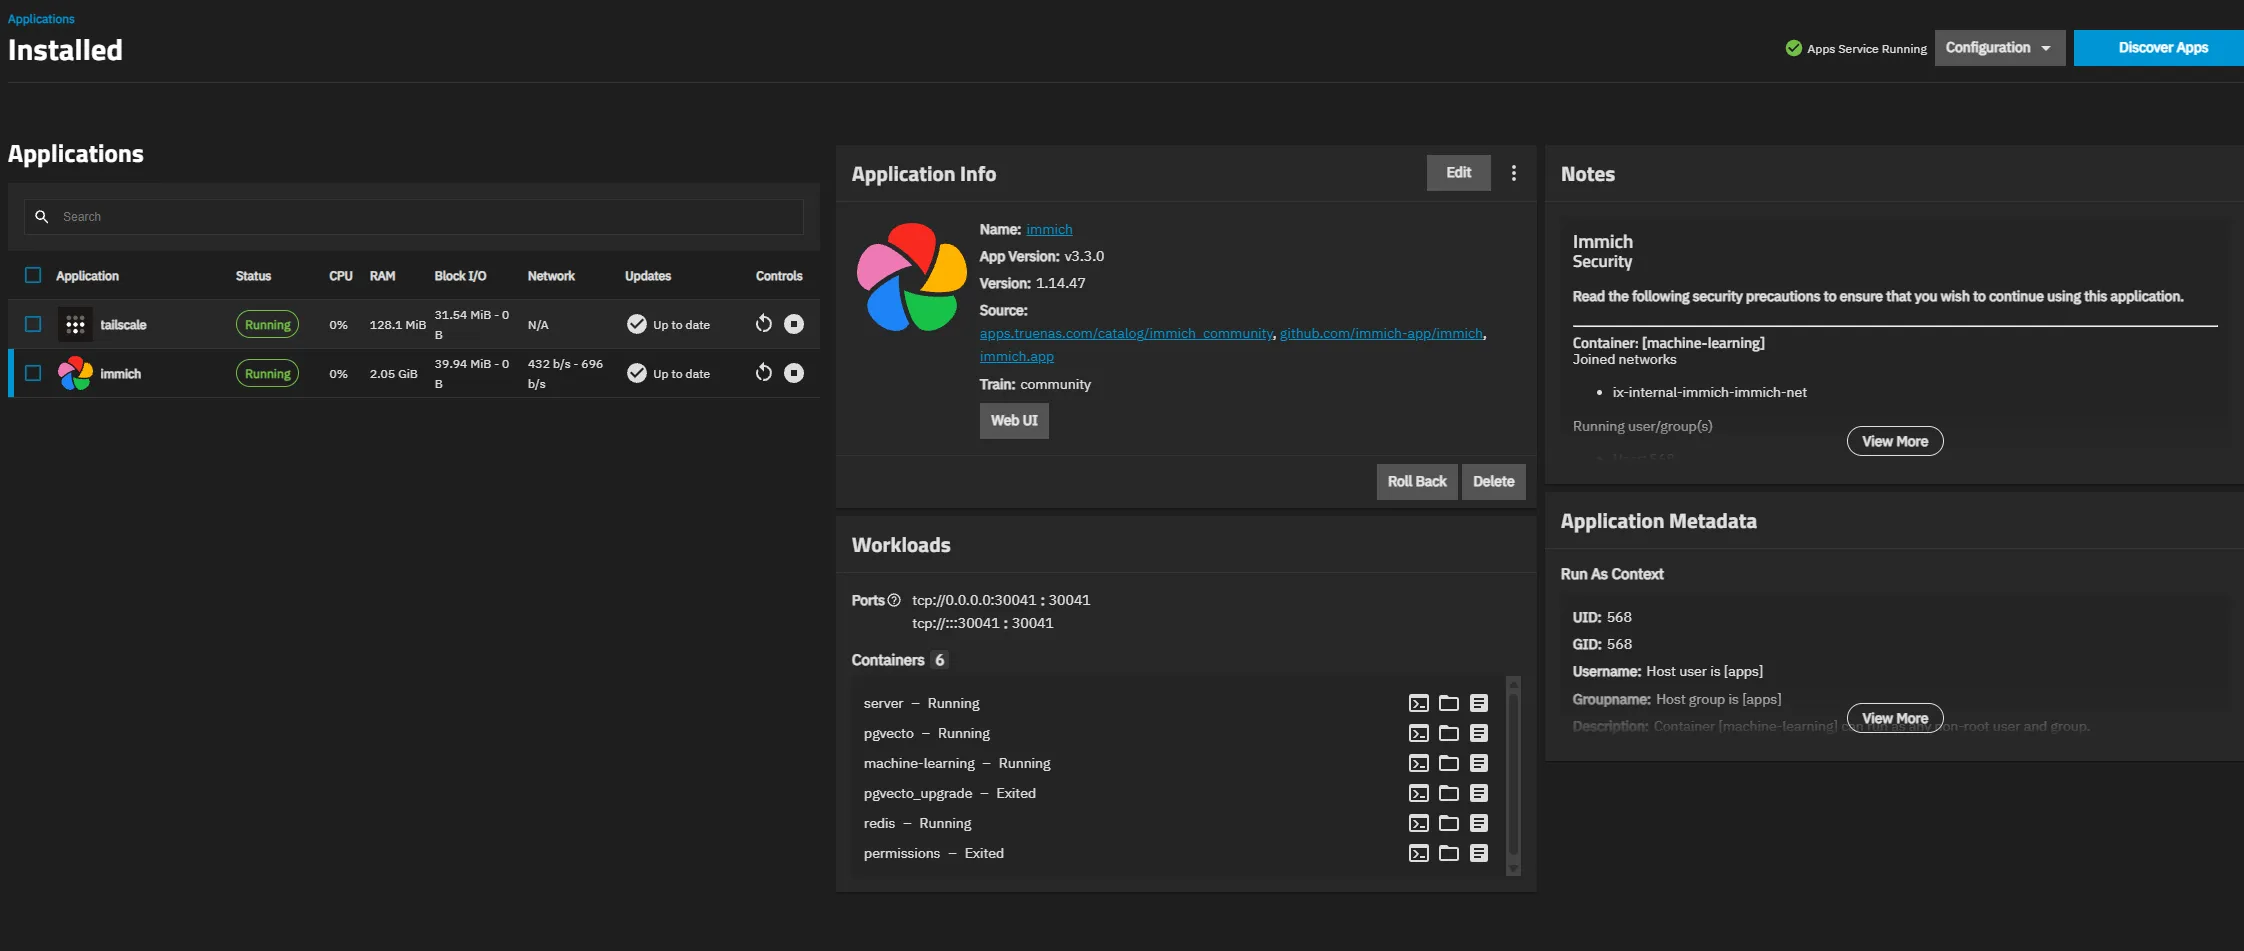The height and width of the screenshot is (951, 2244).
Task: Open the Configuration dropdown
Action: 1999,48
